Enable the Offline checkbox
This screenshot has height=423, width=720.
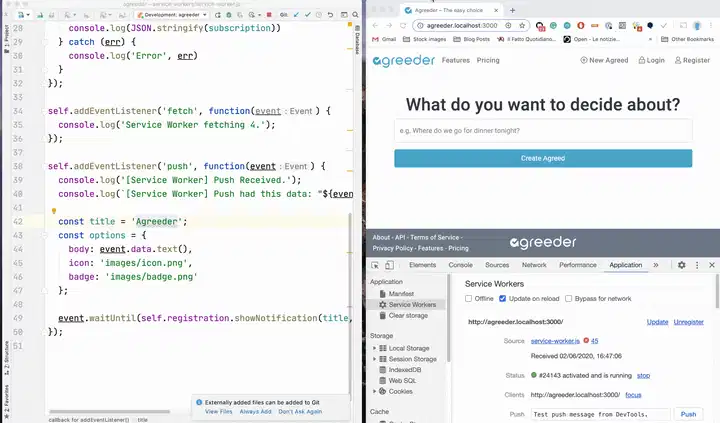click(468, 299)
